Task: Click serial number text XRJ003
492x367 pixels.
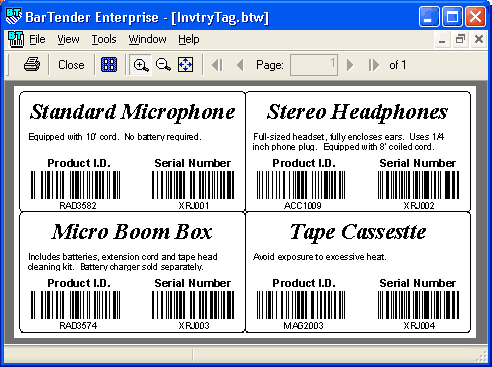Action: 194,326
